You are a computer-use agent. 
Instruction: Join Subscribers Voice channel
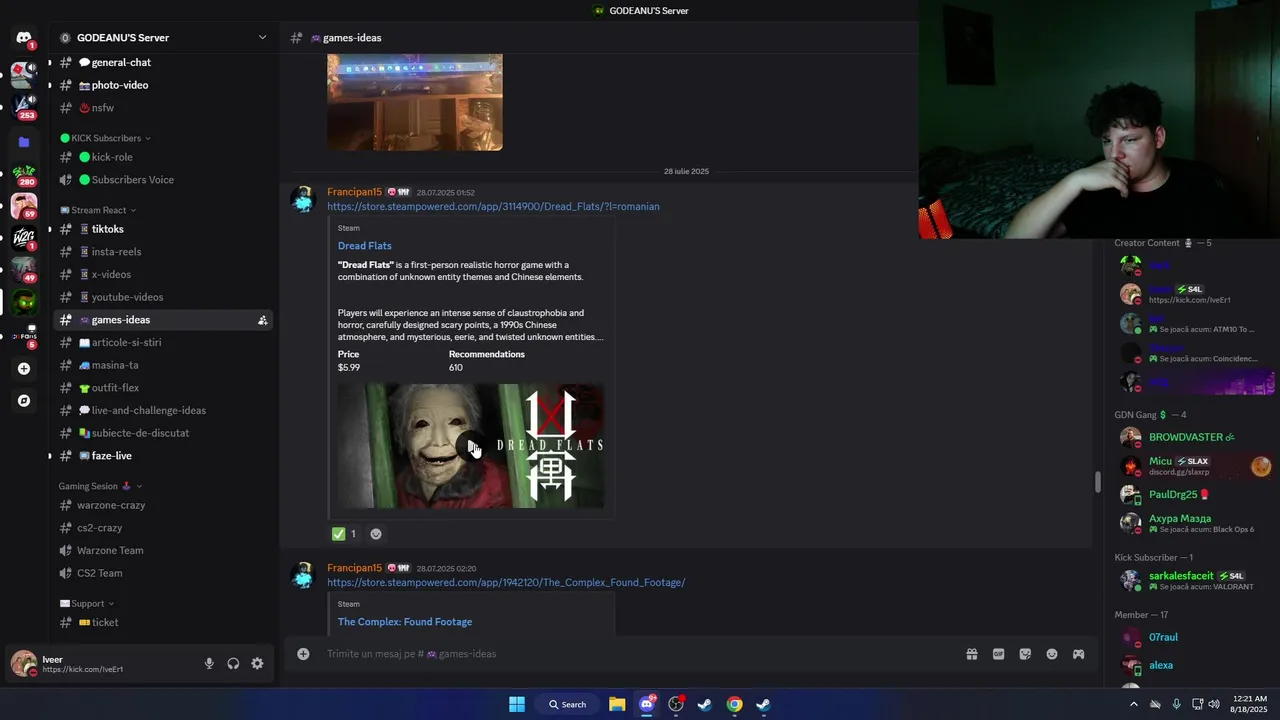[x=164, y=180]
